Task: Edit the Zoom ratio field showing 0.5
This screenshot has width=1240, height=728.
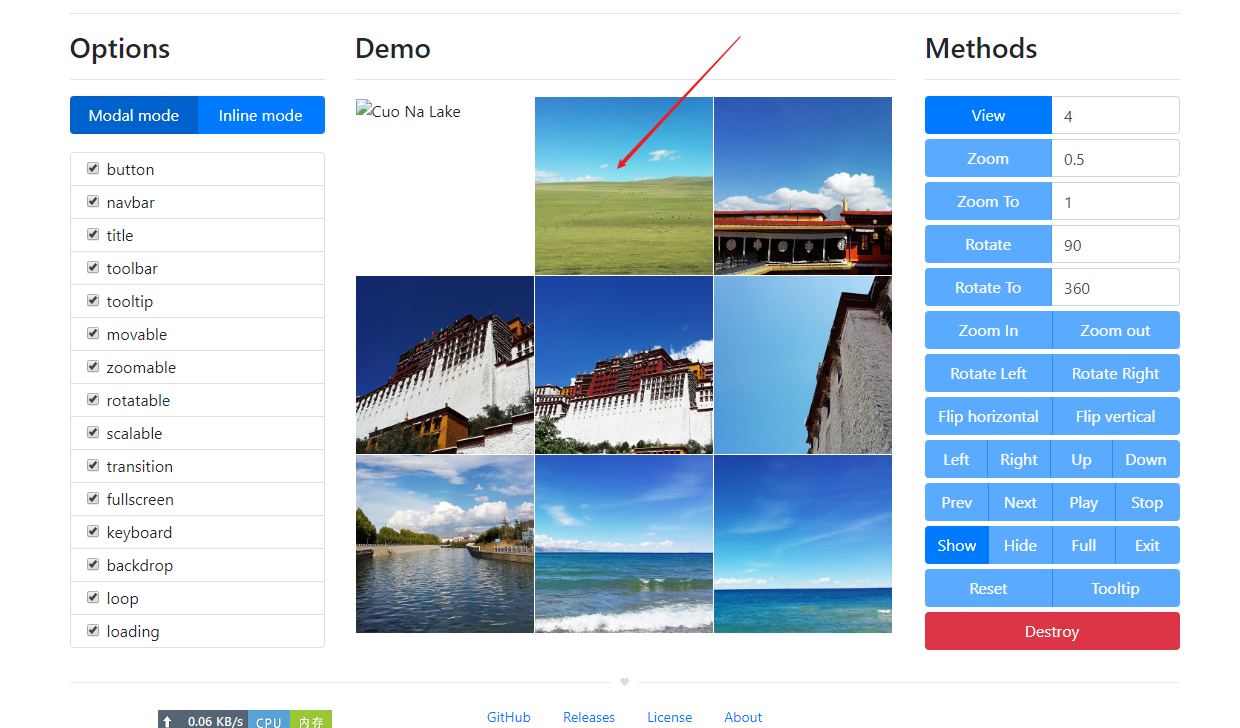Action: (x=1116, y=158)
